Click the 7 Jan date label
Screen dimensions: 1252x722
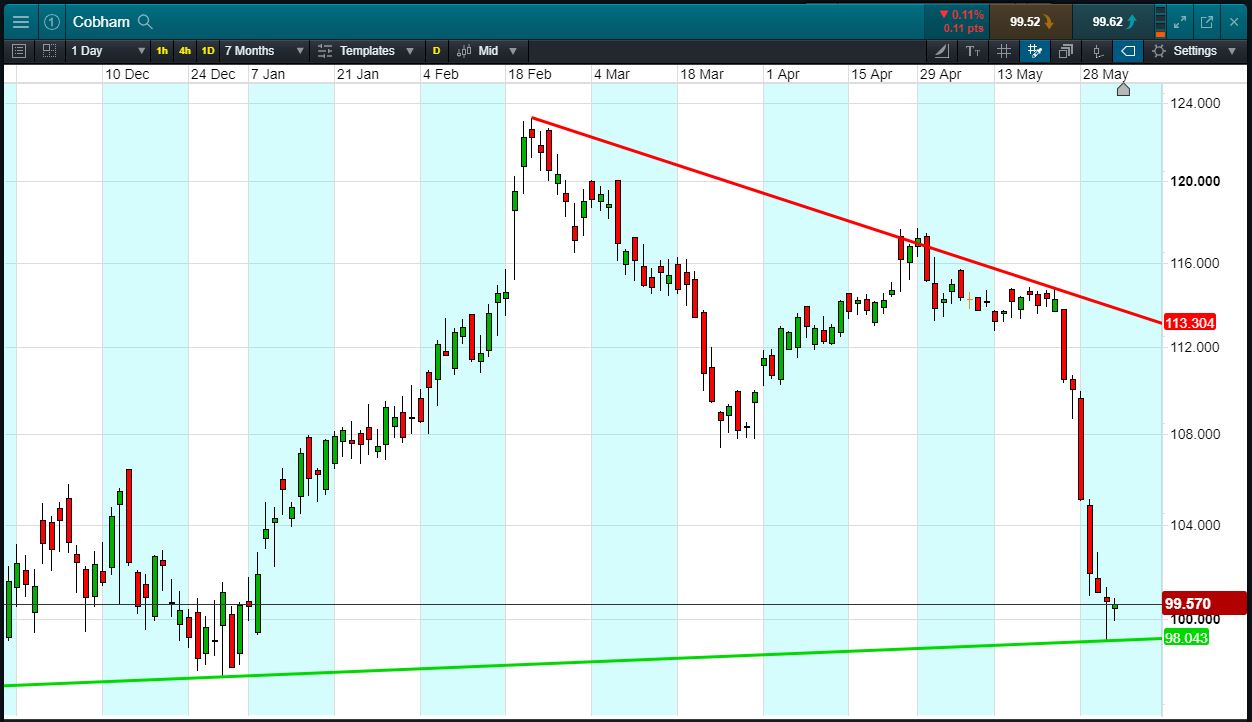pyautogui.click(x=267, y=74)
